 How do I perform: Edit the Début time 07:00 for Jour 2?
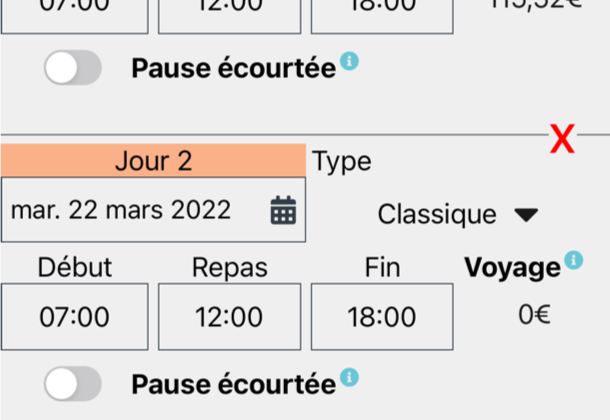click(75, 317)
